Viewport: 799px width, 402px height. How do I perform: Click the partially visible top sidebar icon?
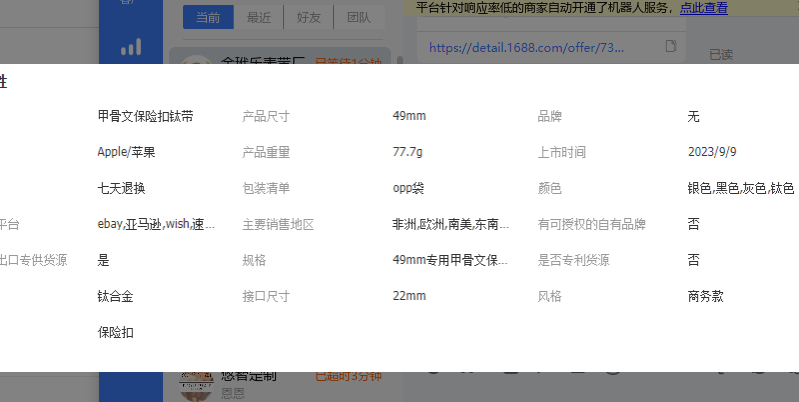(x=130, y=4)
